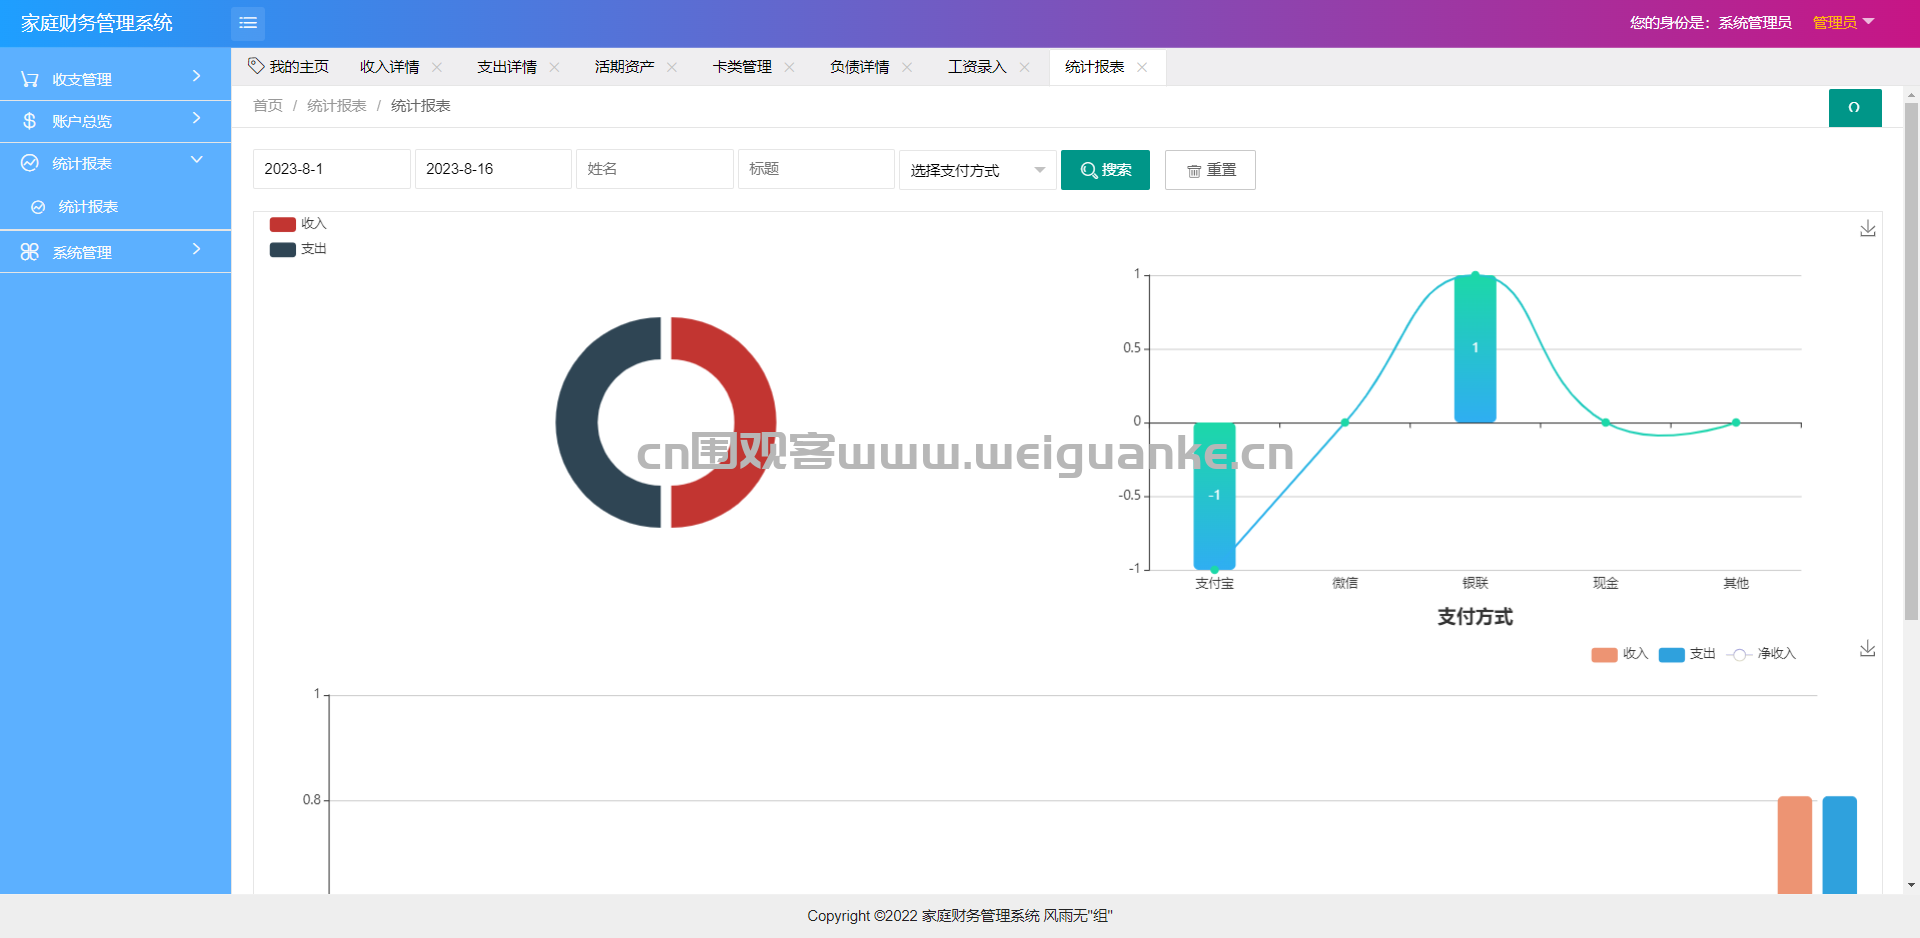Click the scrollbar down arrow
The height and width of the screenshot is (938, 1920).
coord(1911,885)
